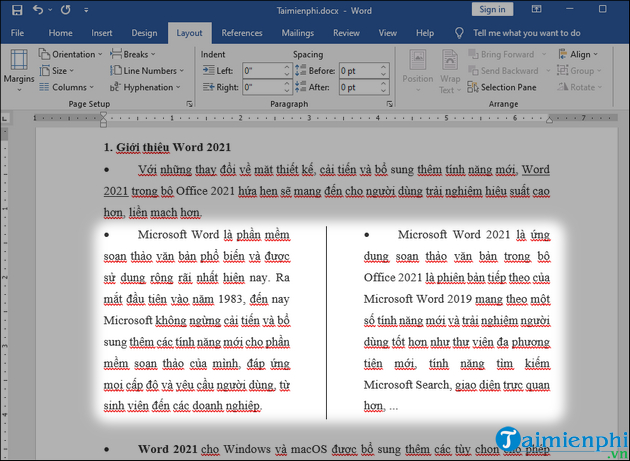Switch to the Insert tab

102,33
